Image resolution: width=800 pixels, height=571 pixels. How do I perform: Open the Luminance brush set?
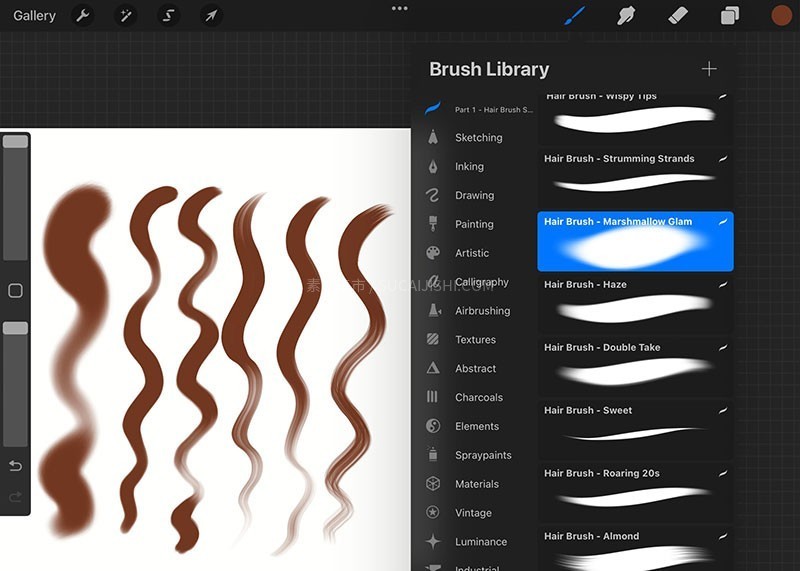(x=481, y=542)
